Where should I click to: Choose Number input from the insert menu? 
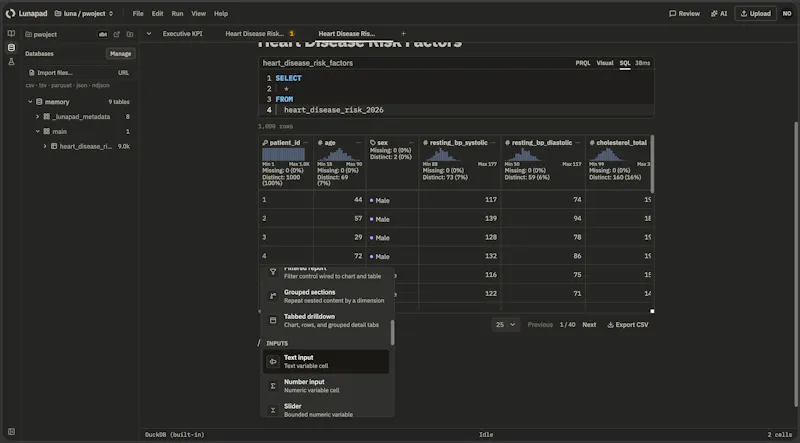click(x=326, y=386)
